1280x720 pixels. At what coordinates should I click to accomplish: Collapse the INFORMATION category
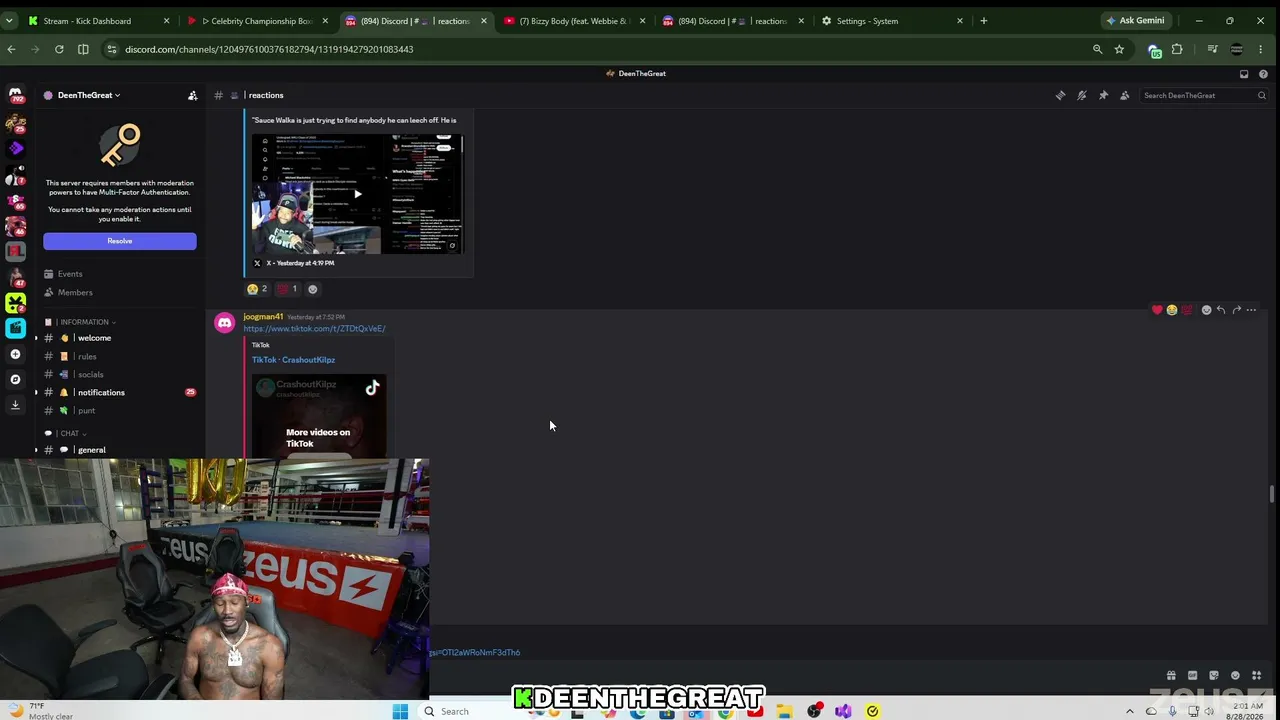(x=85, y=322)
